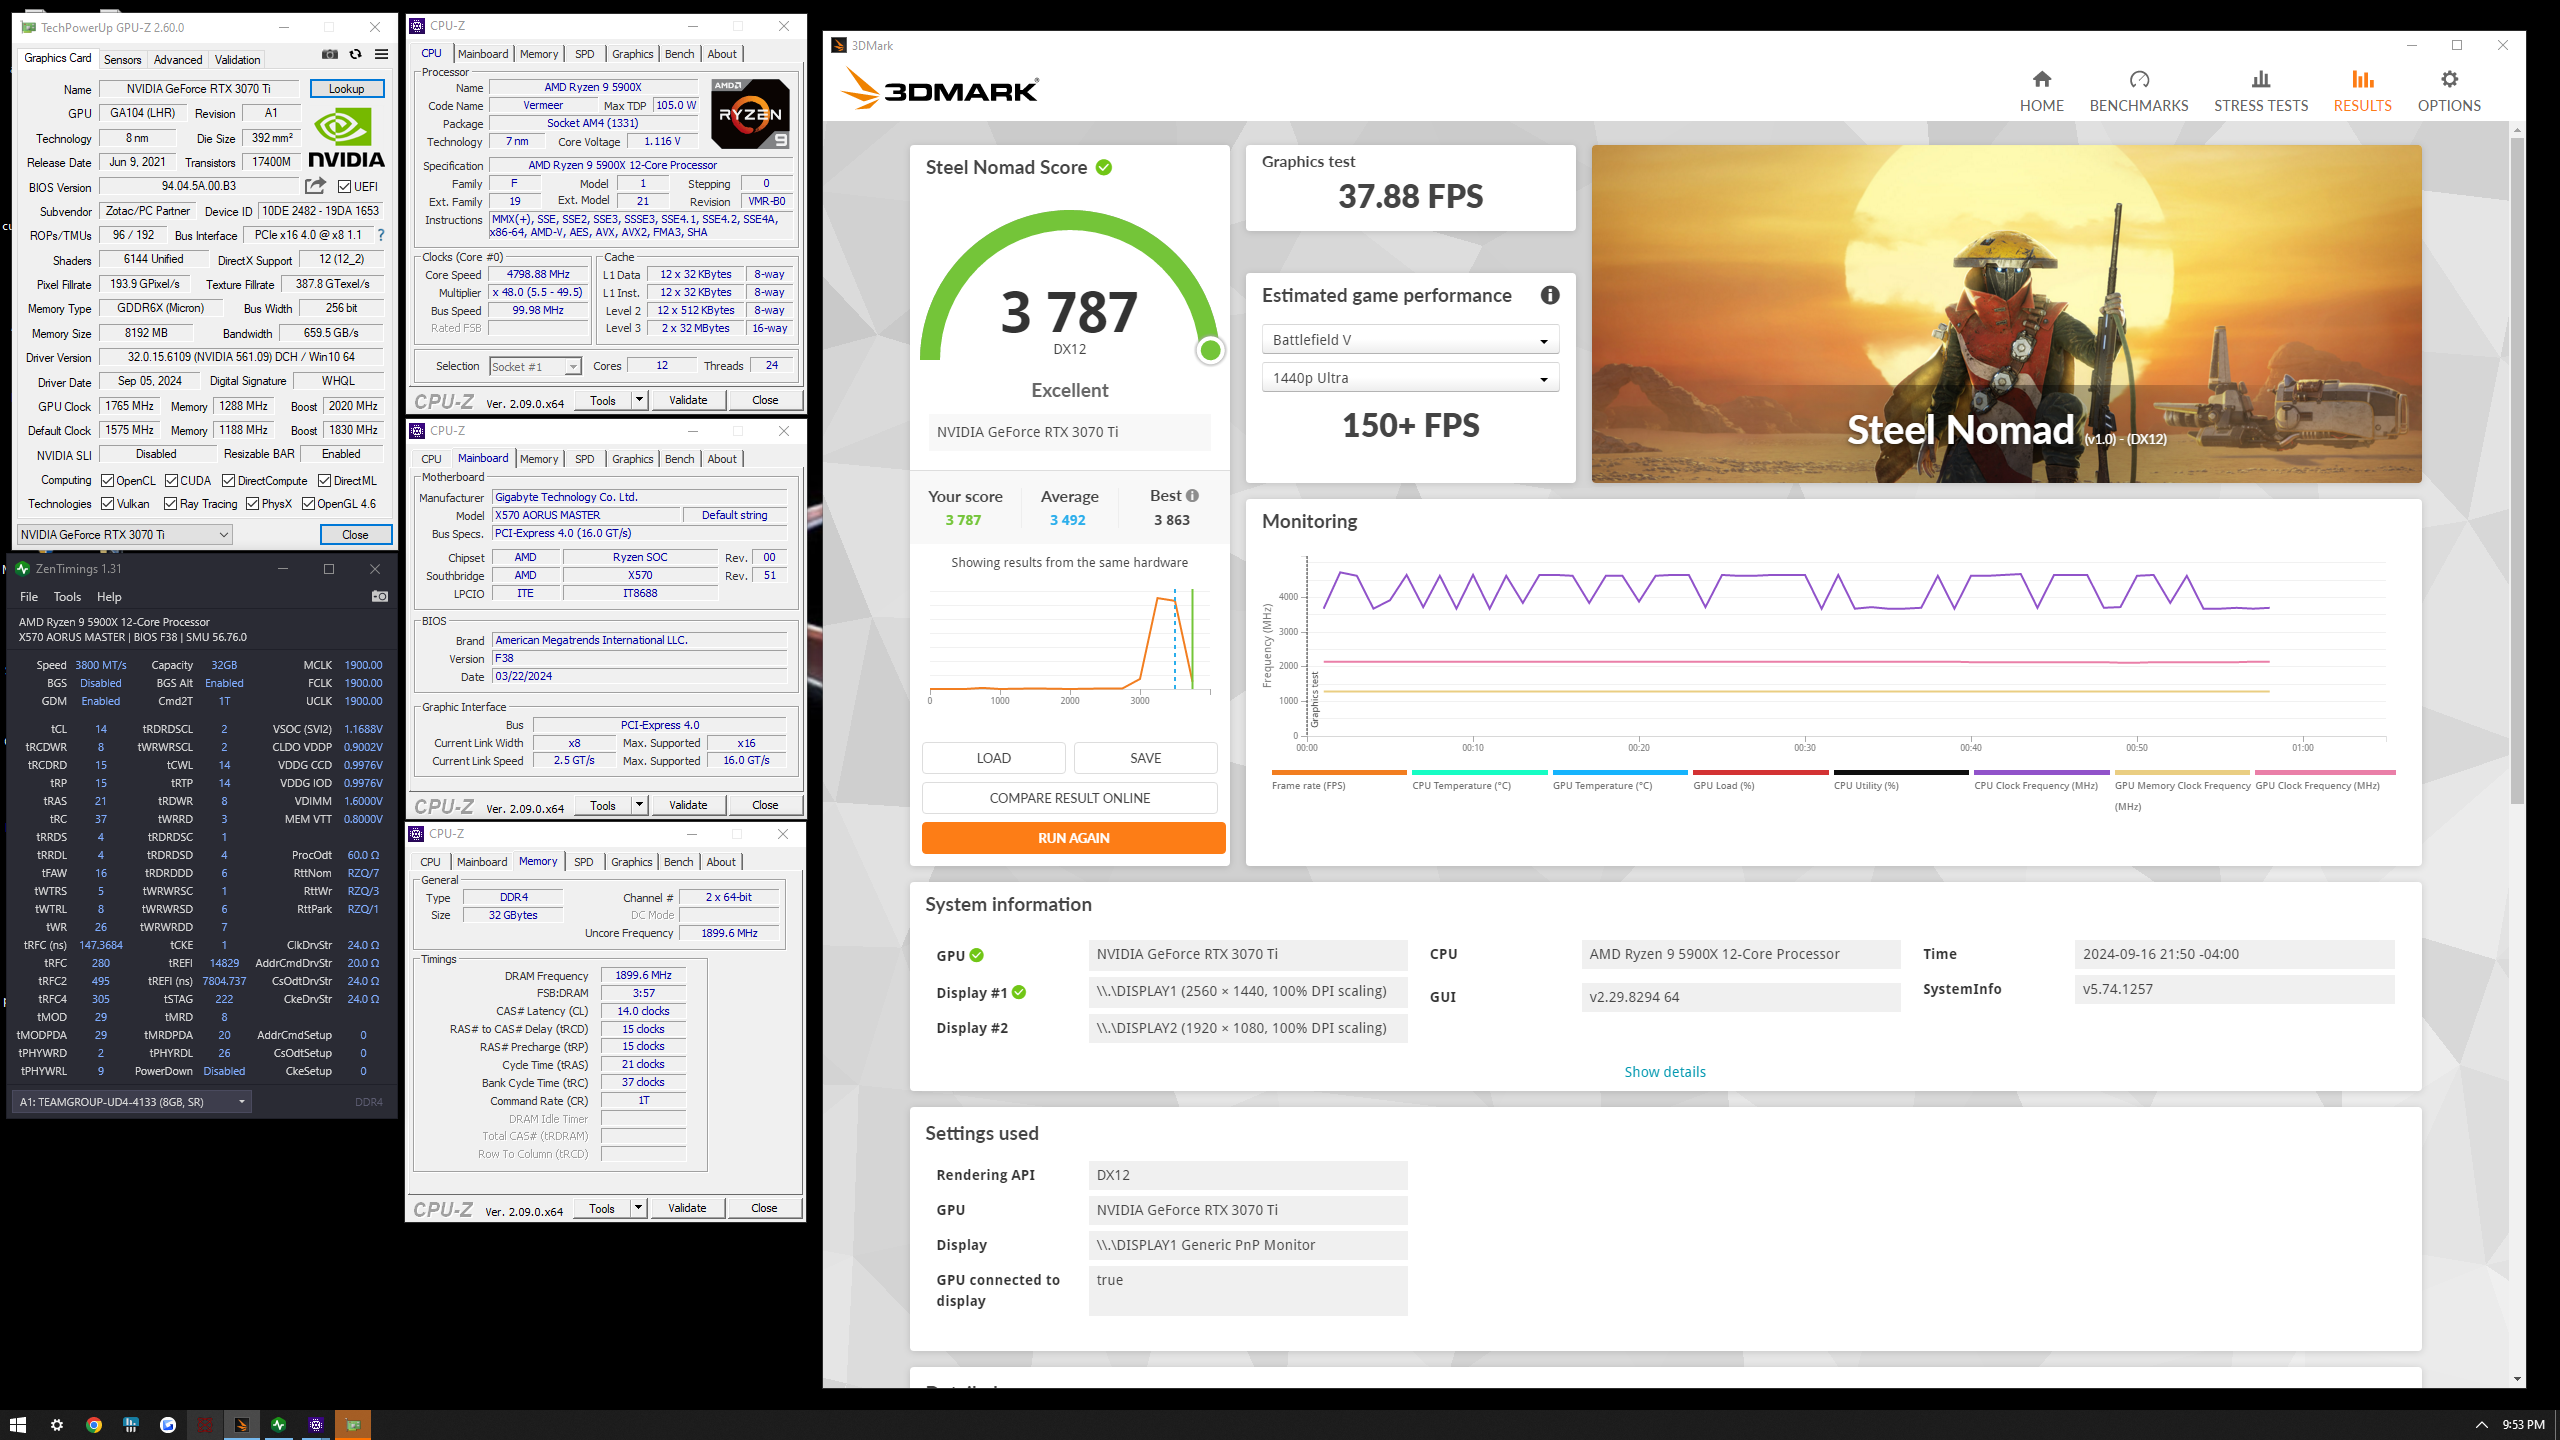2560x1440 pixels.
Task: Toggle Ray Tracing checkbox
Action: (170, 504)
